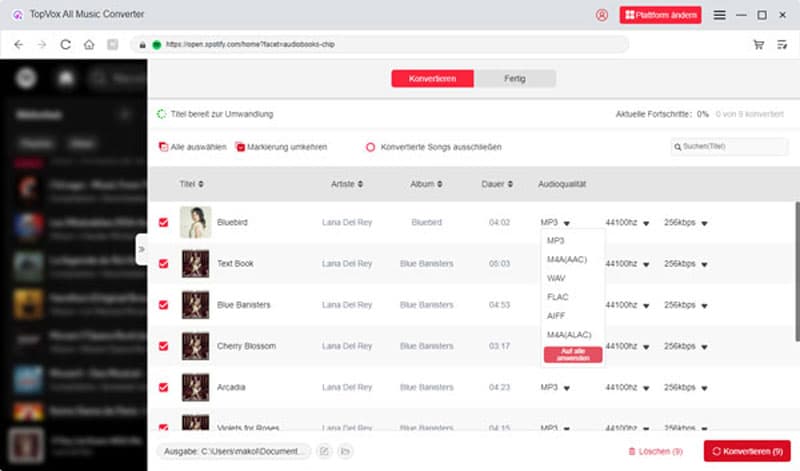This screenshot has width=800, height=471.
Task: Switch to the Fertig tab
Action: pyautogui.click(x=514, y=78)
